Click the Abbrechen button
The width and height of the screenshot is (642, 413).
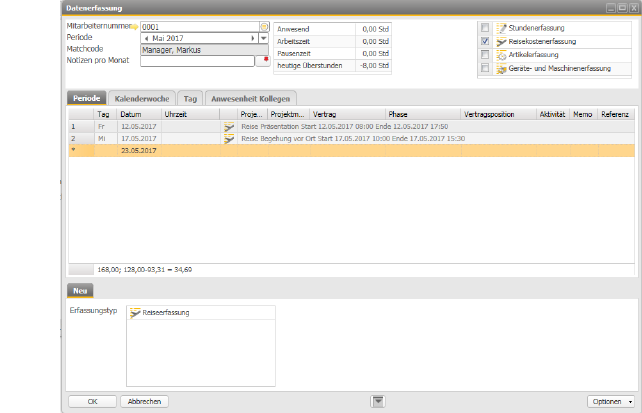pos(144,401)
